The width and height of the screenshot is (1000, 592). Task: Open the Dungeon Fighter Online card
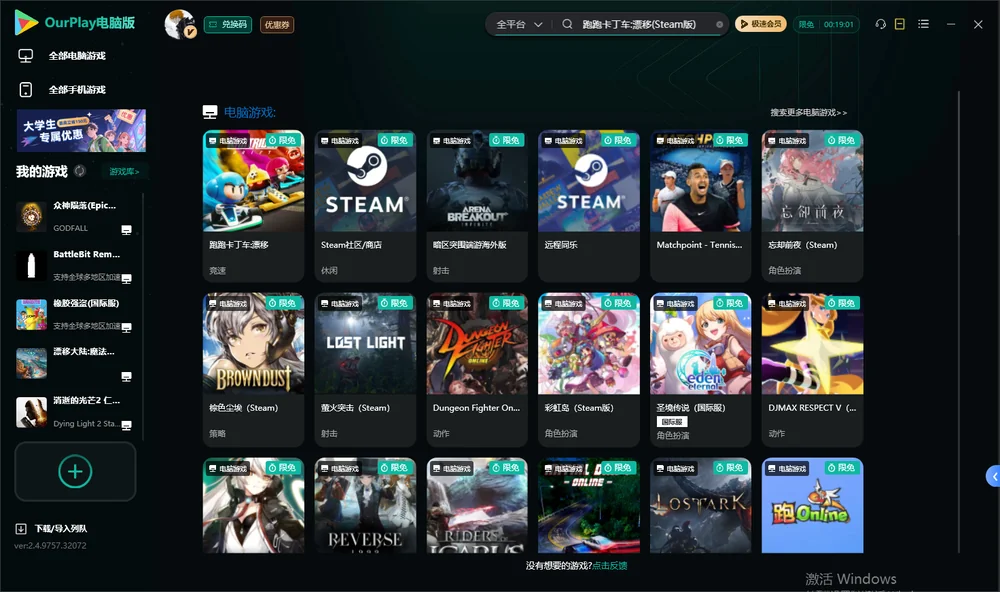(477, 369)
